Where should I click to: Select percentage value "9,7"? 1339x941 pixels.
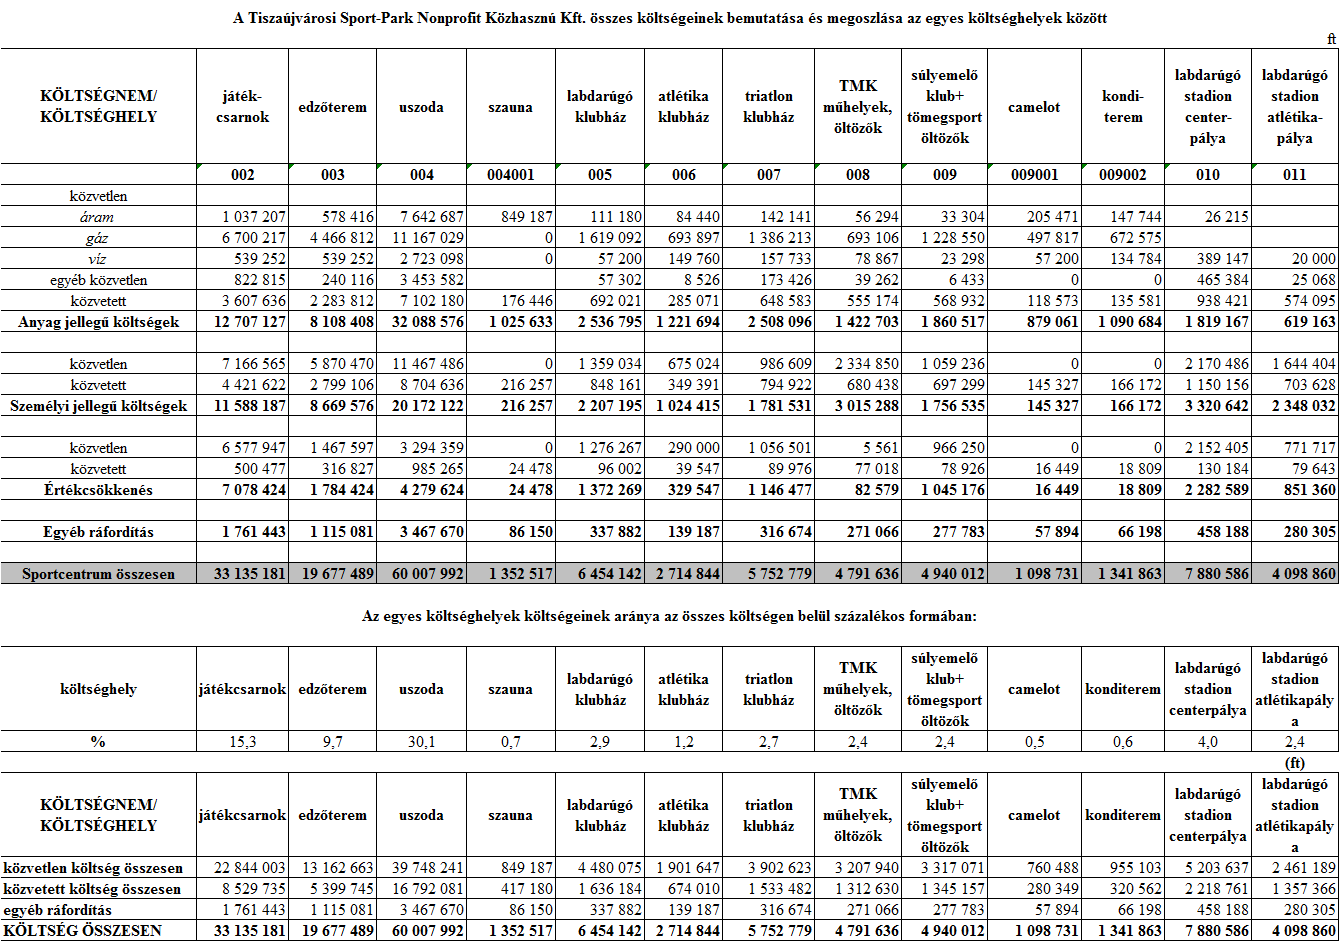pos(332,741)
